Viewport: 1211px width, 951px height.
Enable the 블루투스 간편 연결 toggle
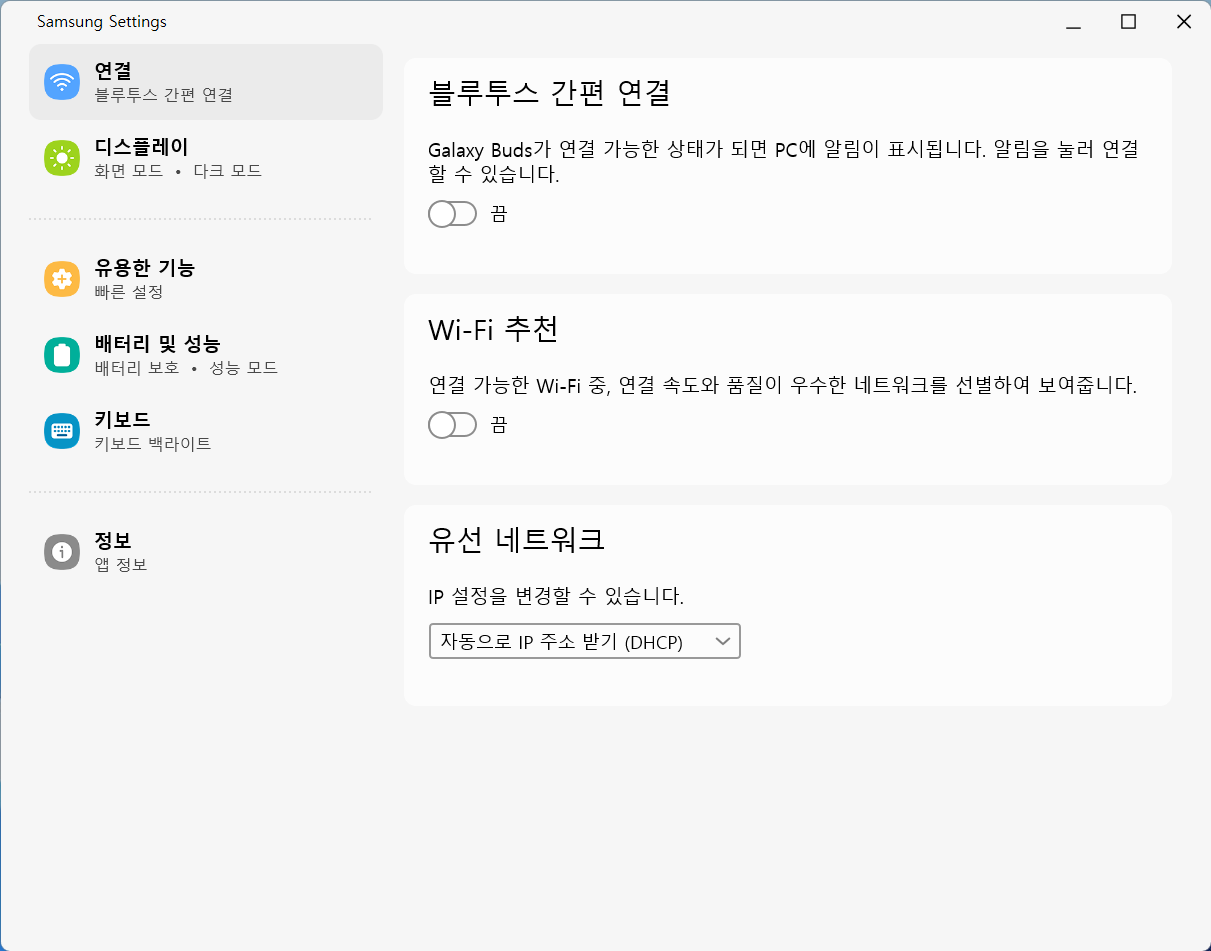tap(452, 214)
